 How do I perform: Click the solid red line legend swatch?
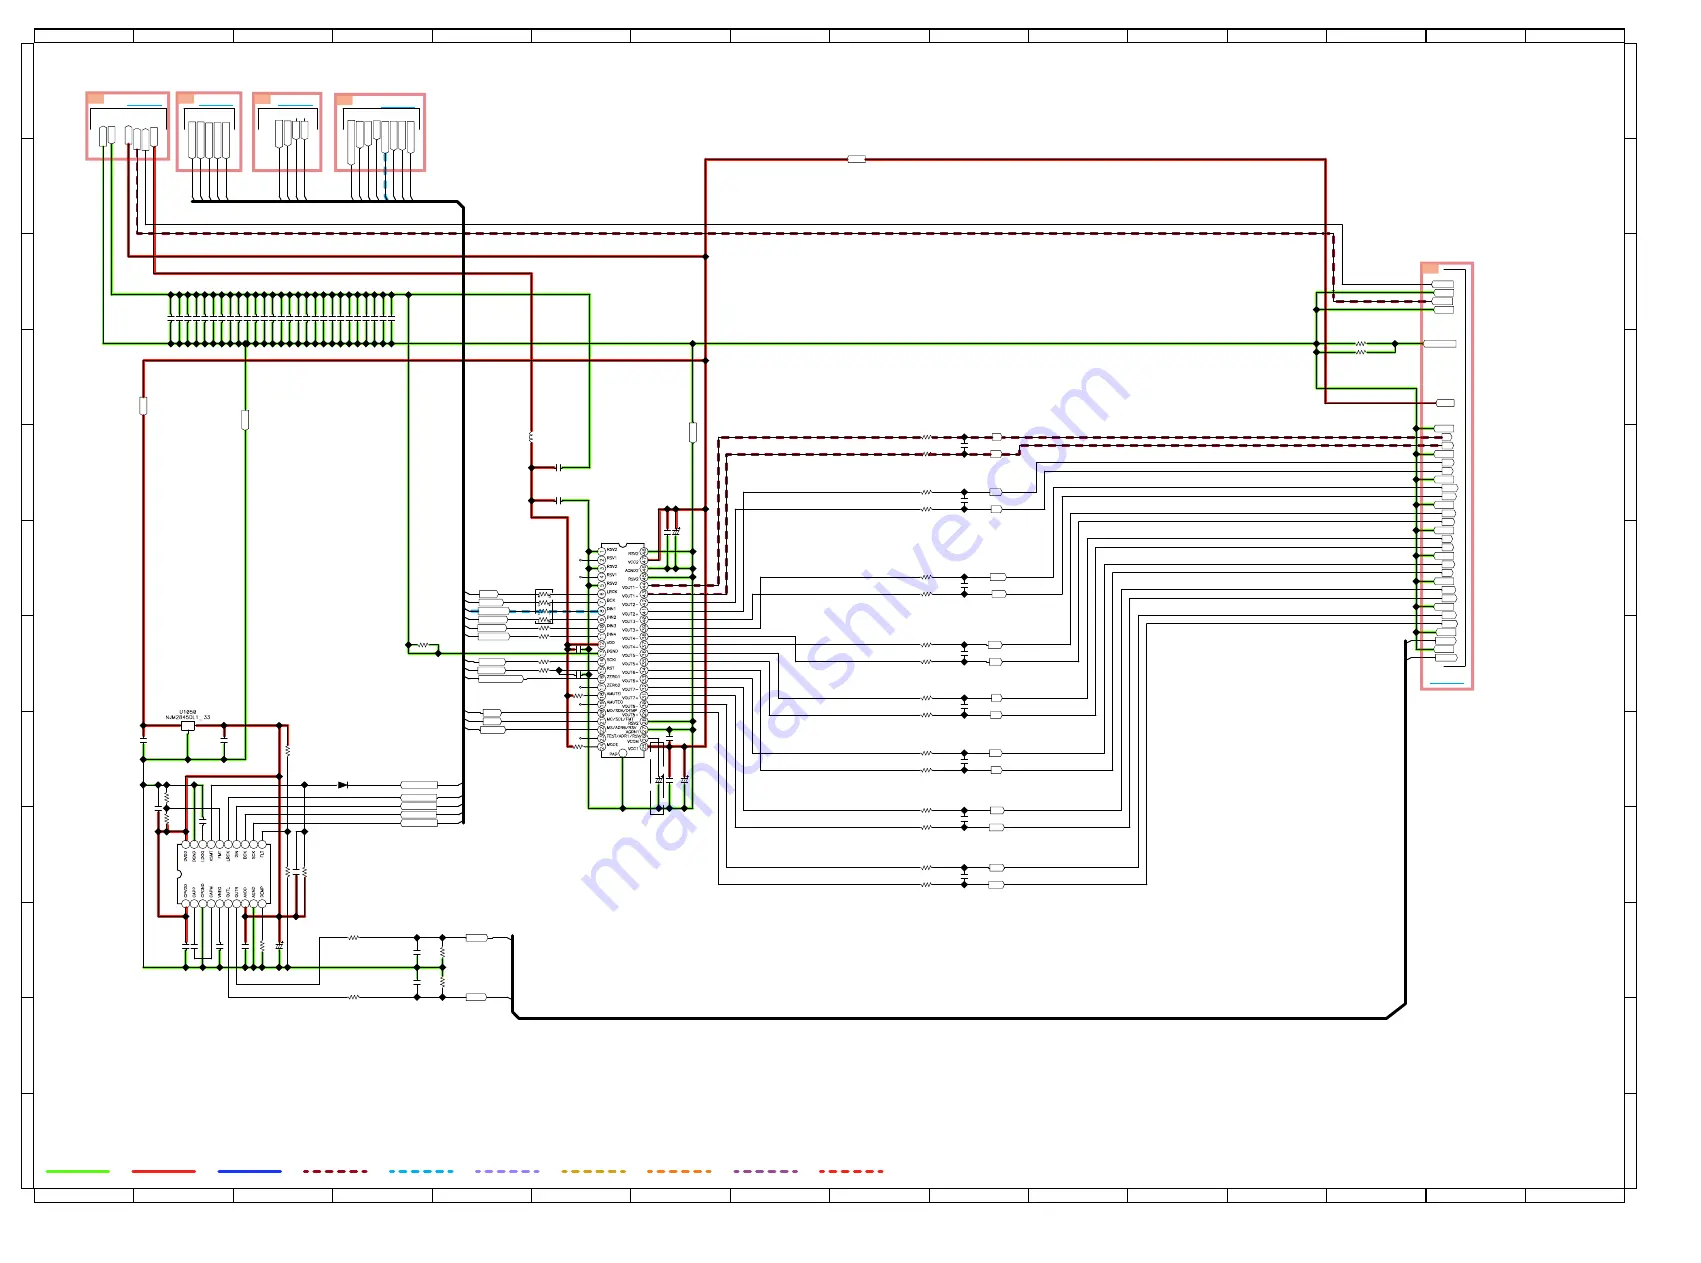tap(164, 1171)
